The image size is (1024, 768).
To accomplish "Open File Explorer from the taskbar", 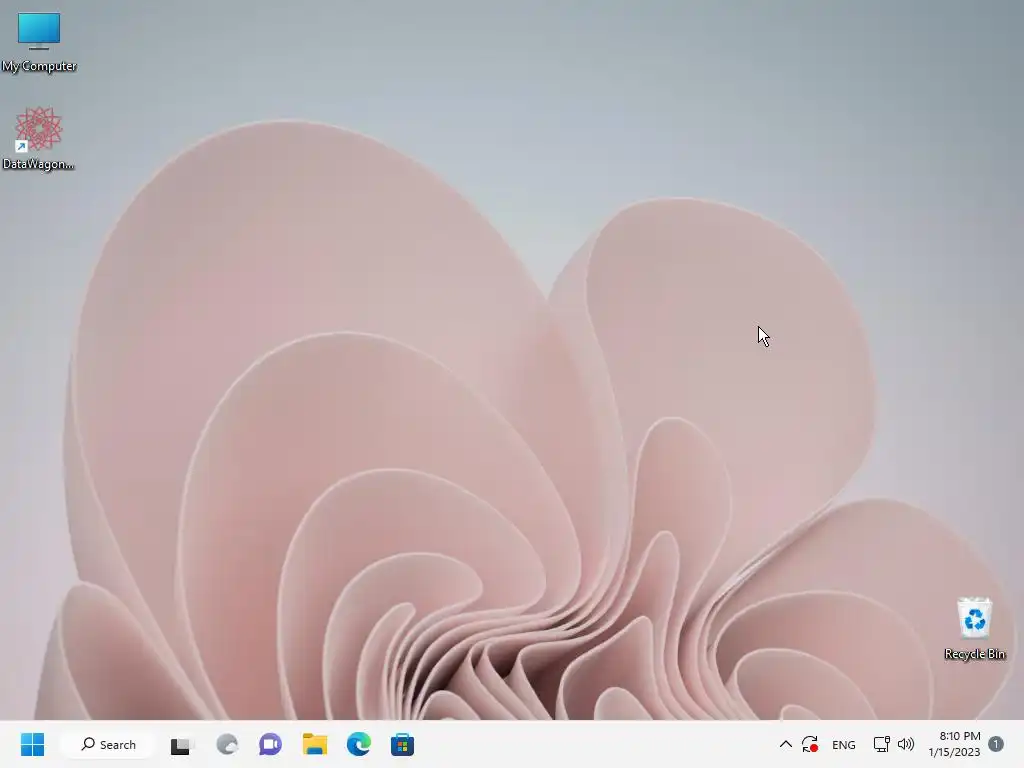I will tap(315, 744).
